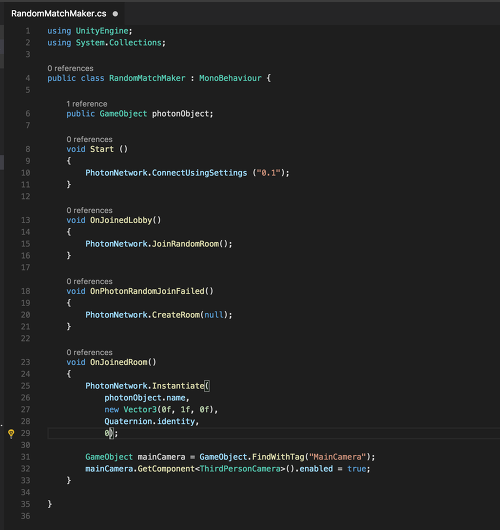
Task: Click Quaternion.identity argument
Action: pos(150,421)
